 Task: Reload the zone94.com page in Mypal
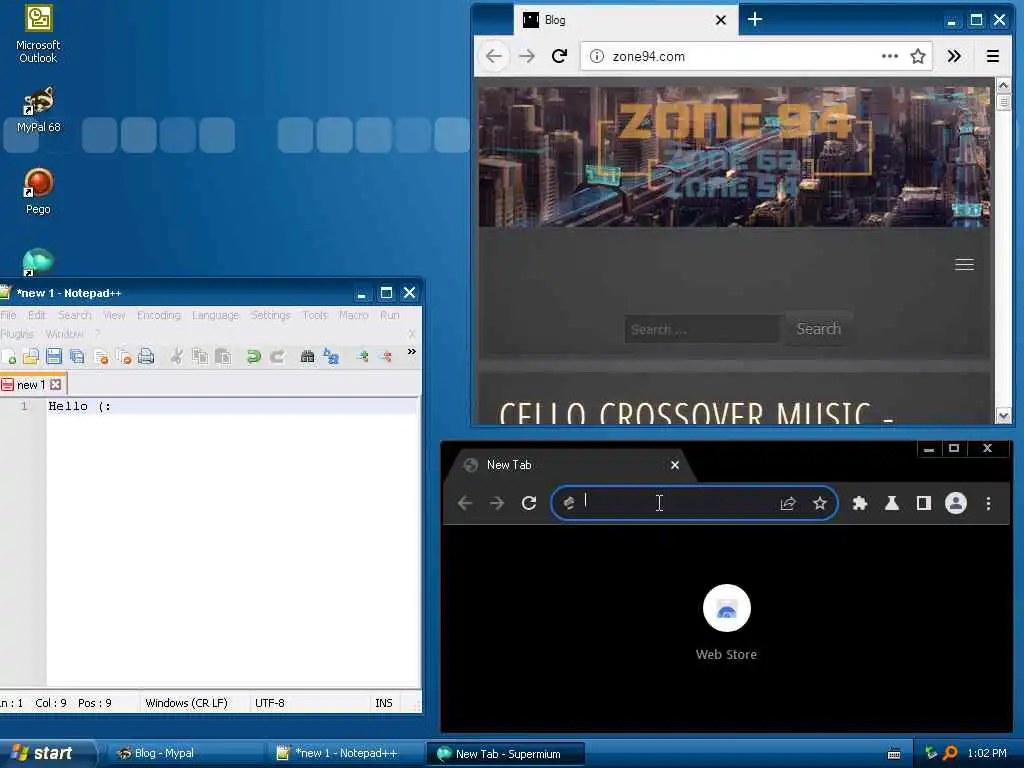pyautogui.click(x=559, y=56)
